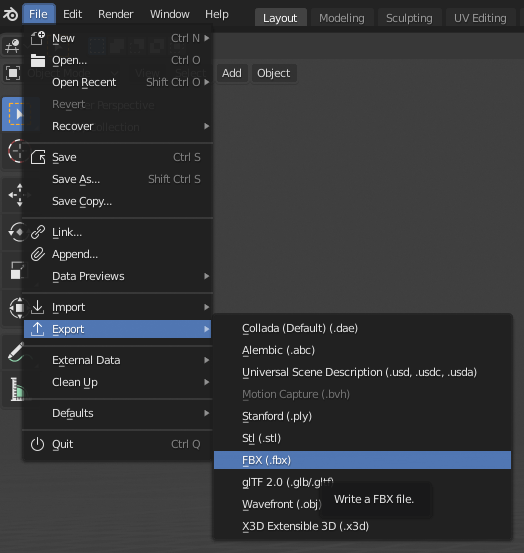Export as X3D Extensible 3D (.x3d)
Image resolution: width=524 pixels, height=553 pixels.
(x=362, y=526)
